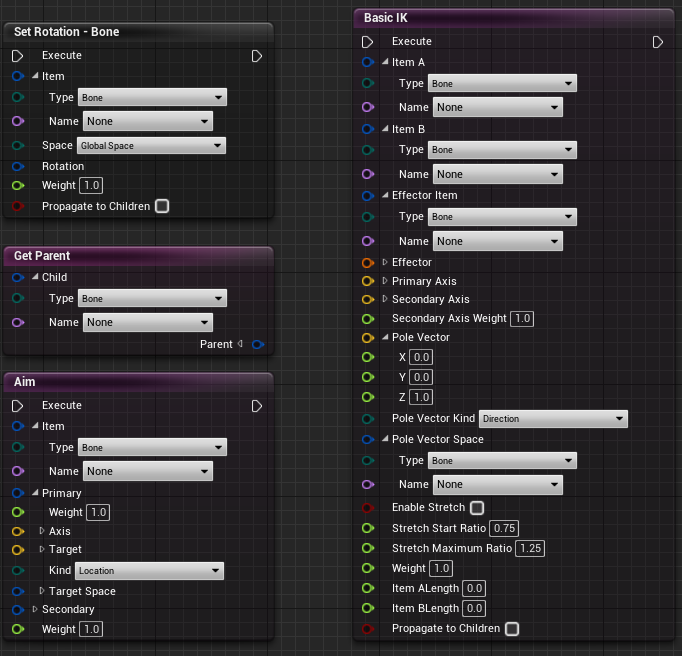Screen dimensions: 682x656
Task: Collapse Primary section on Aim node
Action: click(x=35, y=493)
